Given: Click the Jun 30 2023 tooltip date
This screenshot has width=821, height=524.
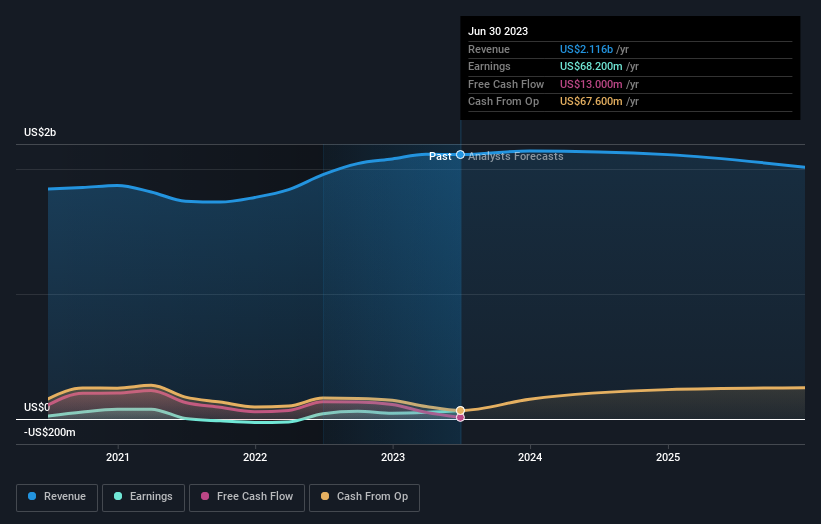Looking at the screenshot, I should click(498, 31).
